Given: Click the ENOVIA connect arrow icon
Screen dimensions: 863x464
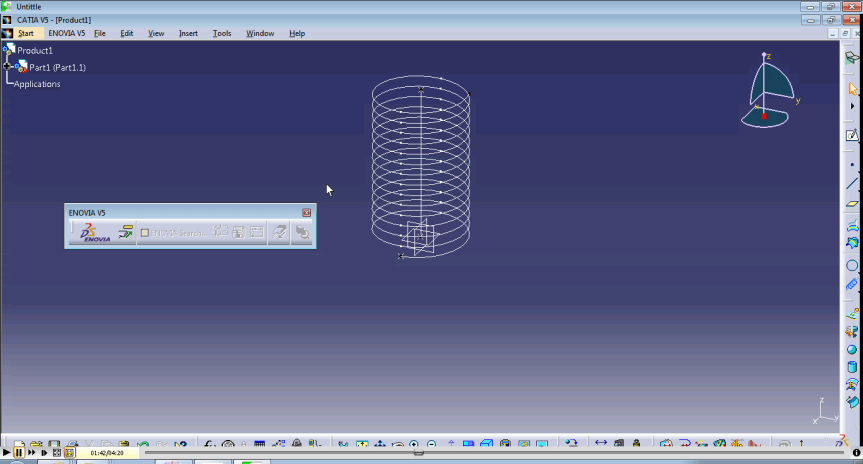Looking at the screenshot, I should pos(125,232).
